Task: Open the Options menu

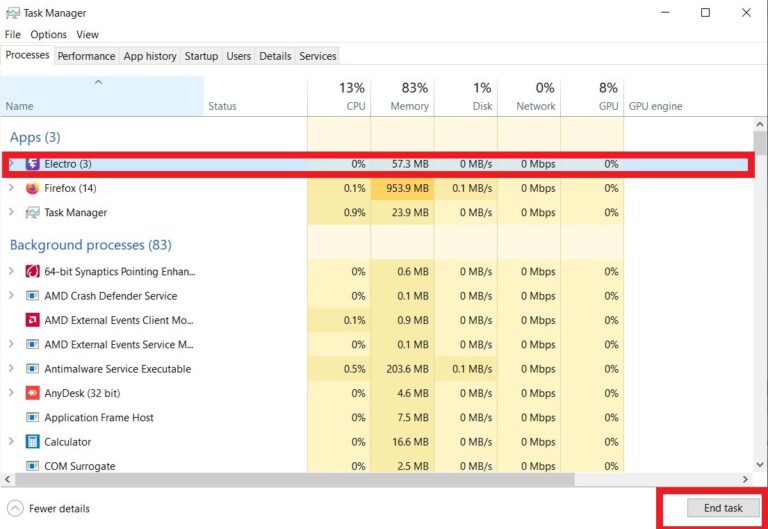Action: click(48, 35)
